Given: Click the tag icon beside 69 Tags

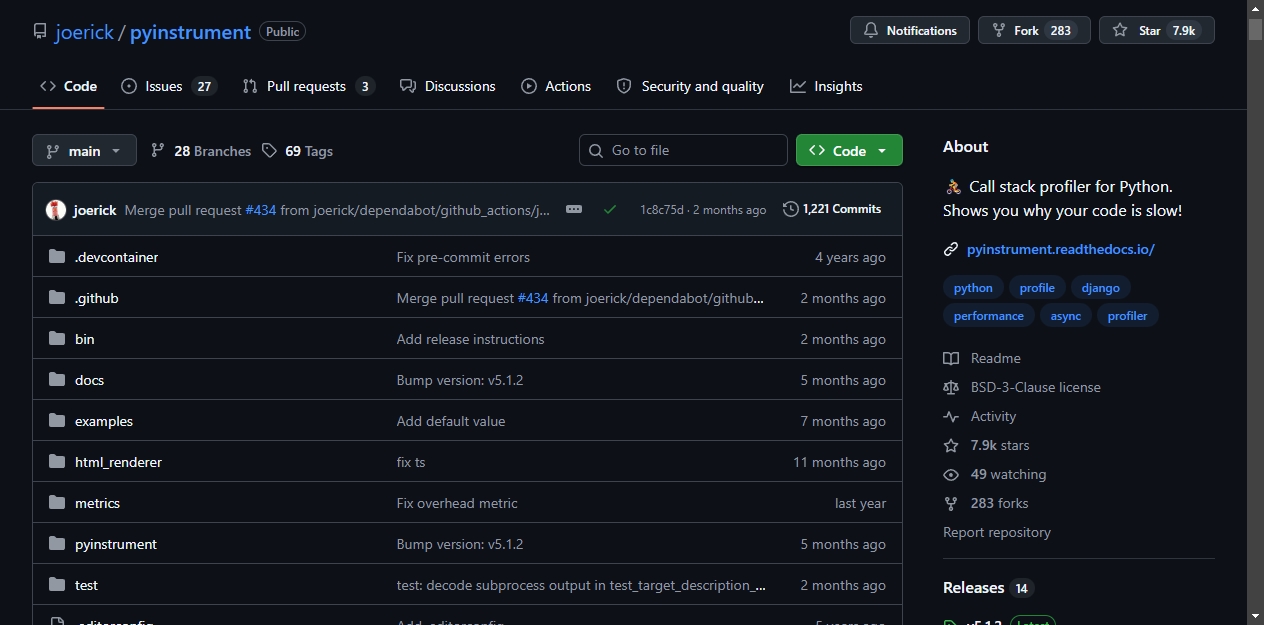Looking at the screenshot, I should (x=269, y=151).
